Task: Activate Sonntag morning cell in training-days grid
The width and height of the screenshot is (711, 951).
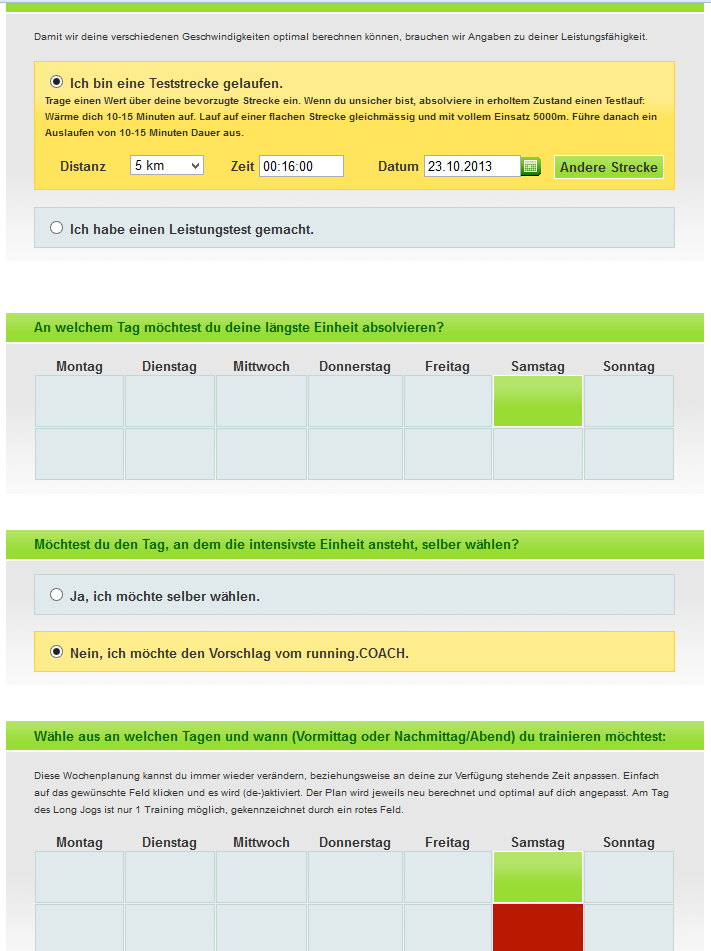Action: [x=629, y=877]
